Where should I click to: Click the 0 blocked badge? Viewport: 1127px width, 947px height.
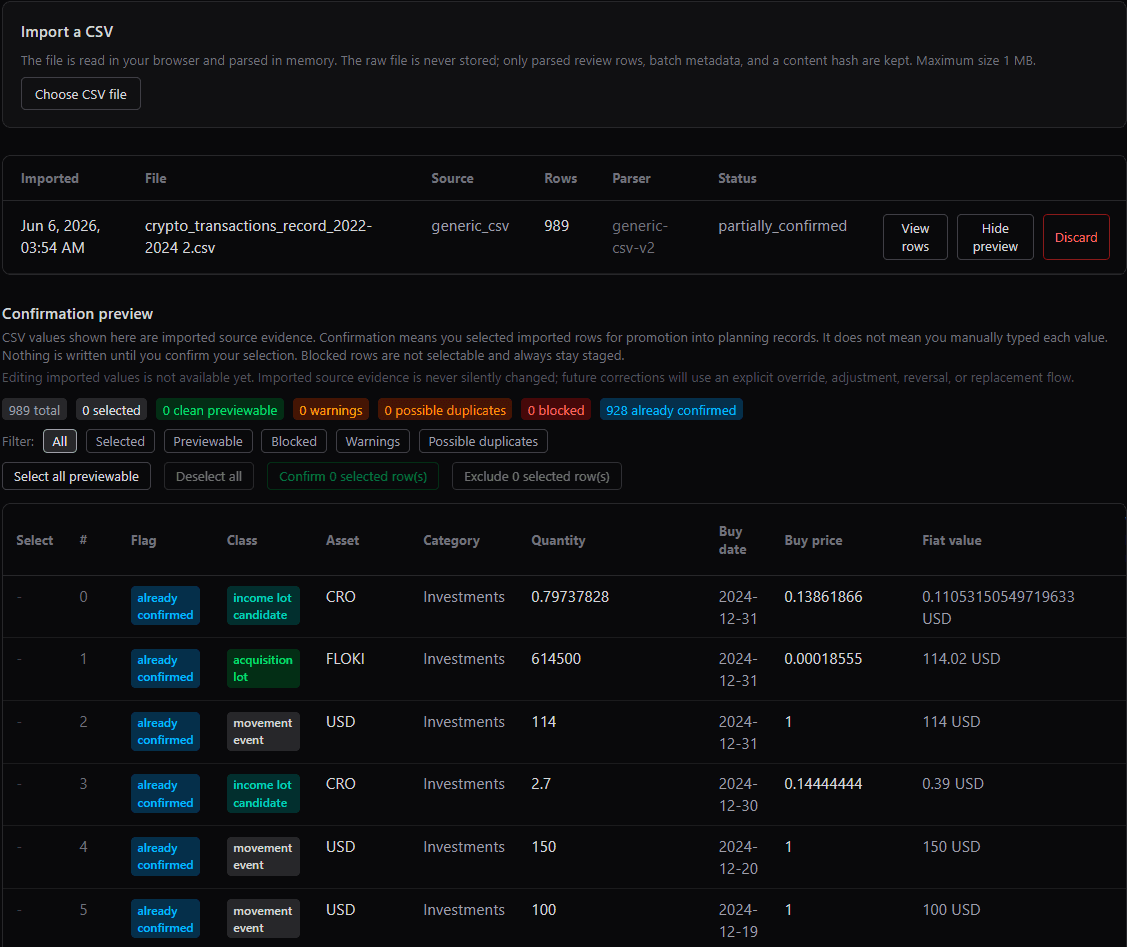coord(556,410)
